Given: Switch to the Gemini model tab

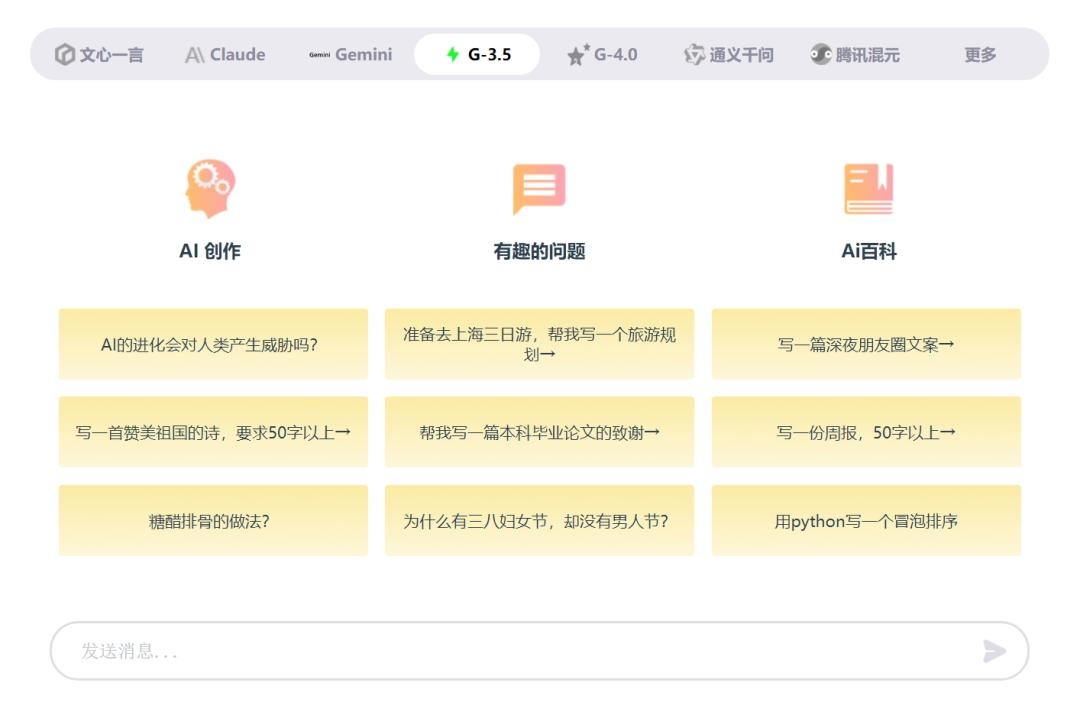Looking at the screenshot, I should (351, 55).
